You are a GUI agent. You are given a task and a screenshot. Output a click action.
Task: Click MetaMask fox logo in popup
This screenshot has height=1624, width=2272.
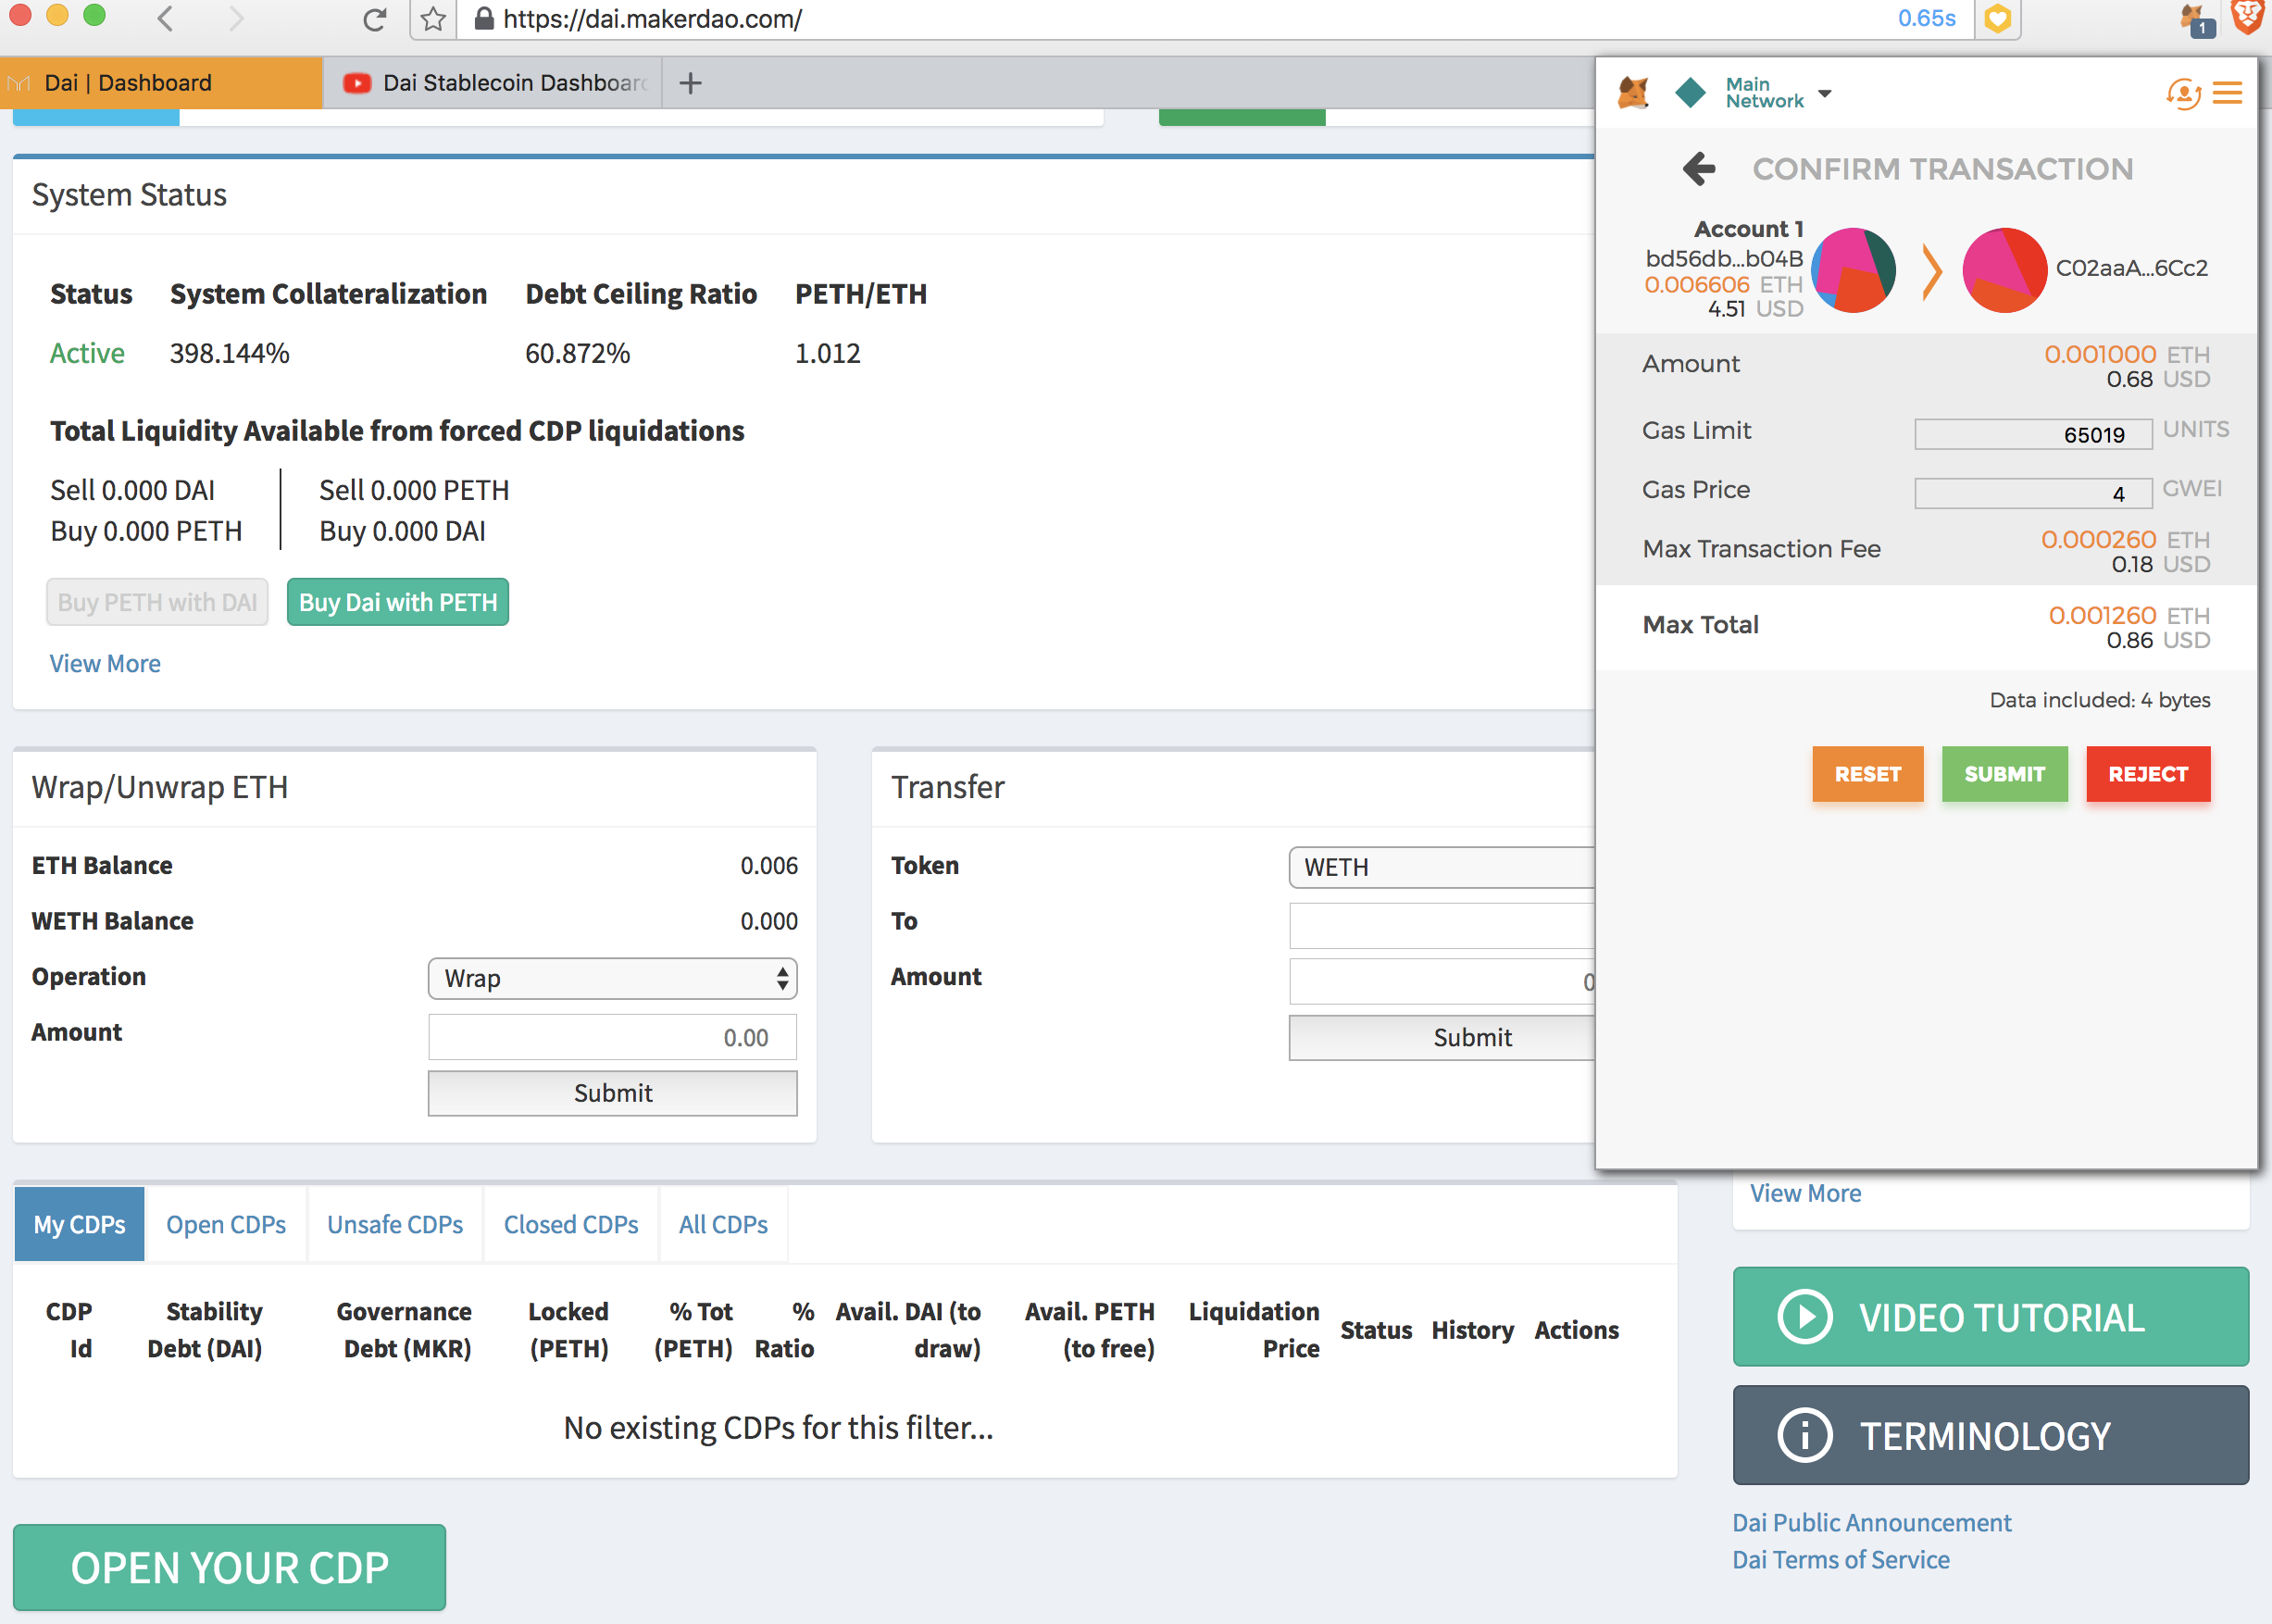[x=1633, y=93]
